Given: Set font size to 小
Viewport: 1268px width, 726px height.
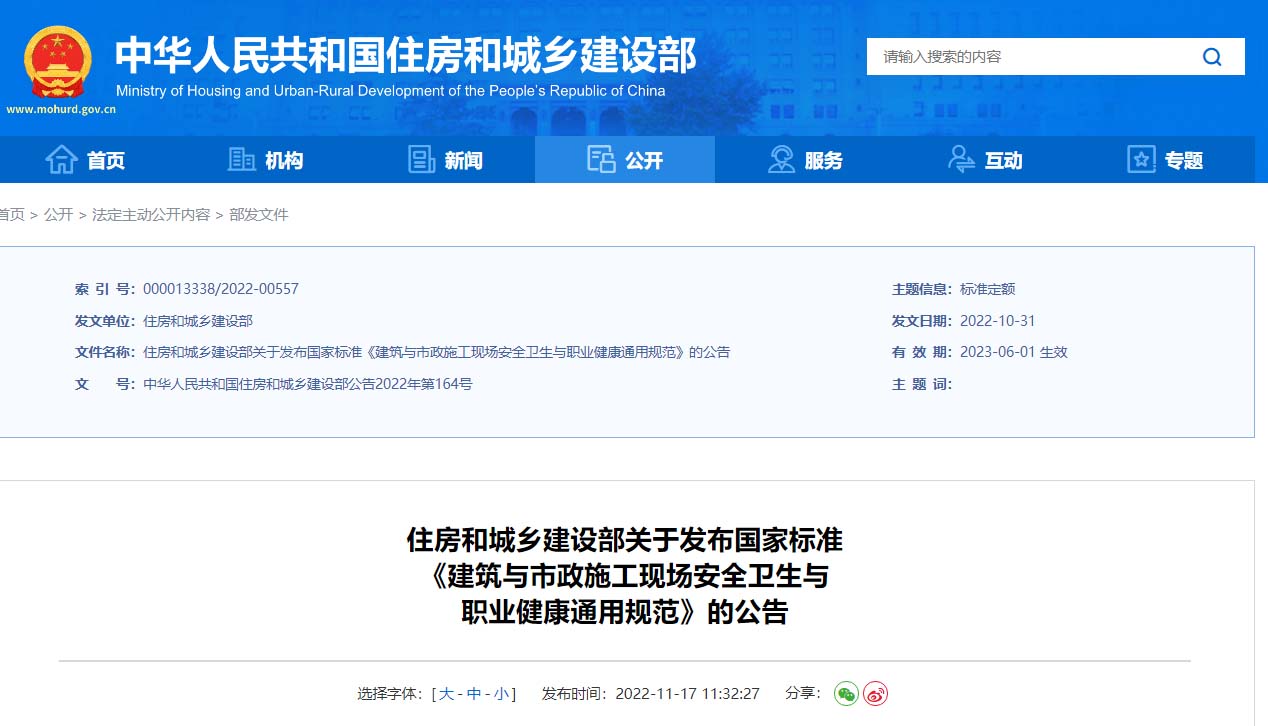Looking at the screenshot, I should (501, 694).
